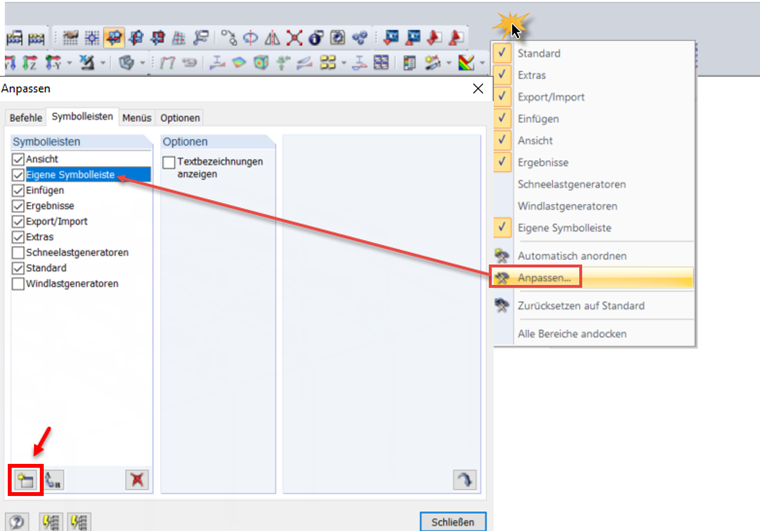The width and height of the screenshot is (760, 531).
Task: Click the rainbow surface results icon
Action: (x=239, y=62)
